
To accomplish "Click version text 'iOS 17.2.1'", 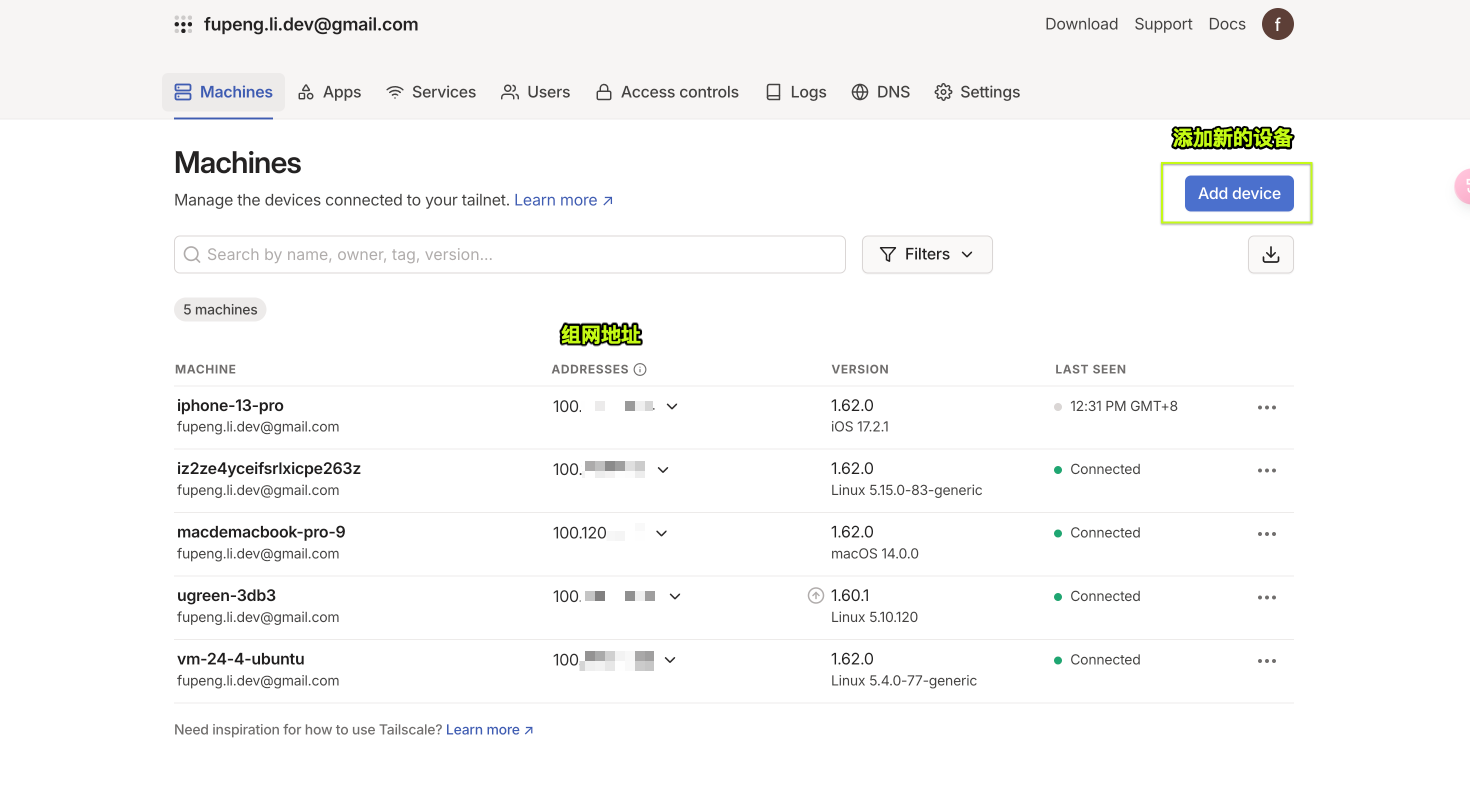I will tap(860, 427).
